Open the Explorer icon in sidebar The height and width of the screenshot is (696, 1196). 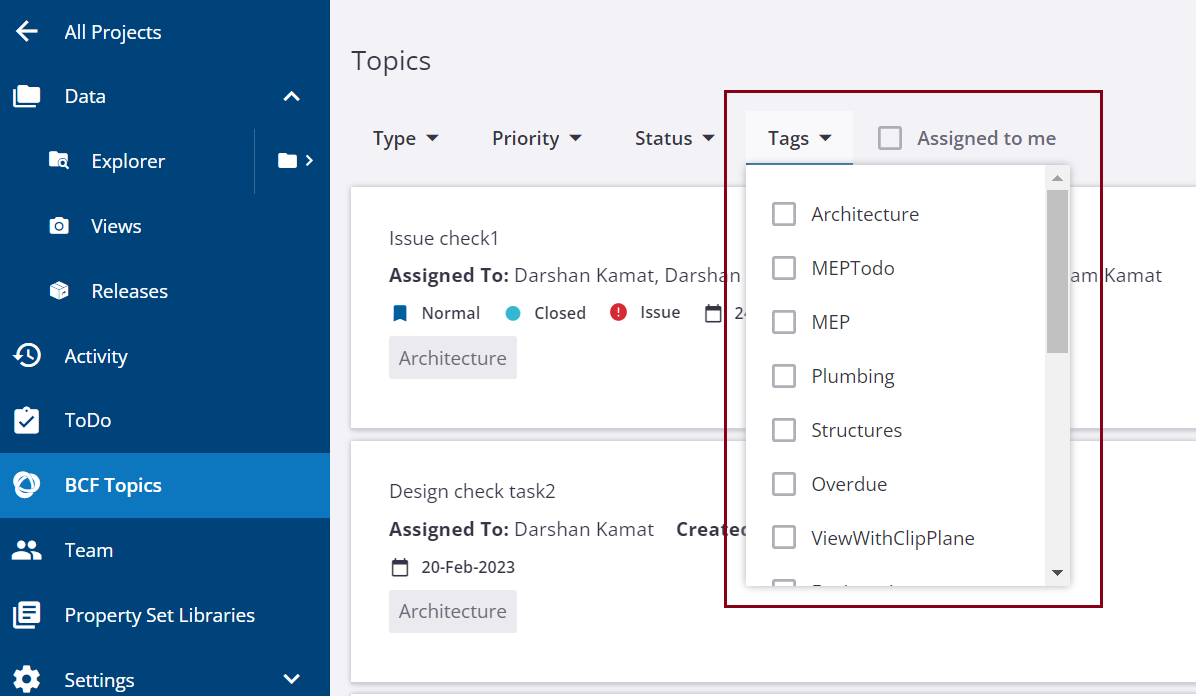point(59,161)
